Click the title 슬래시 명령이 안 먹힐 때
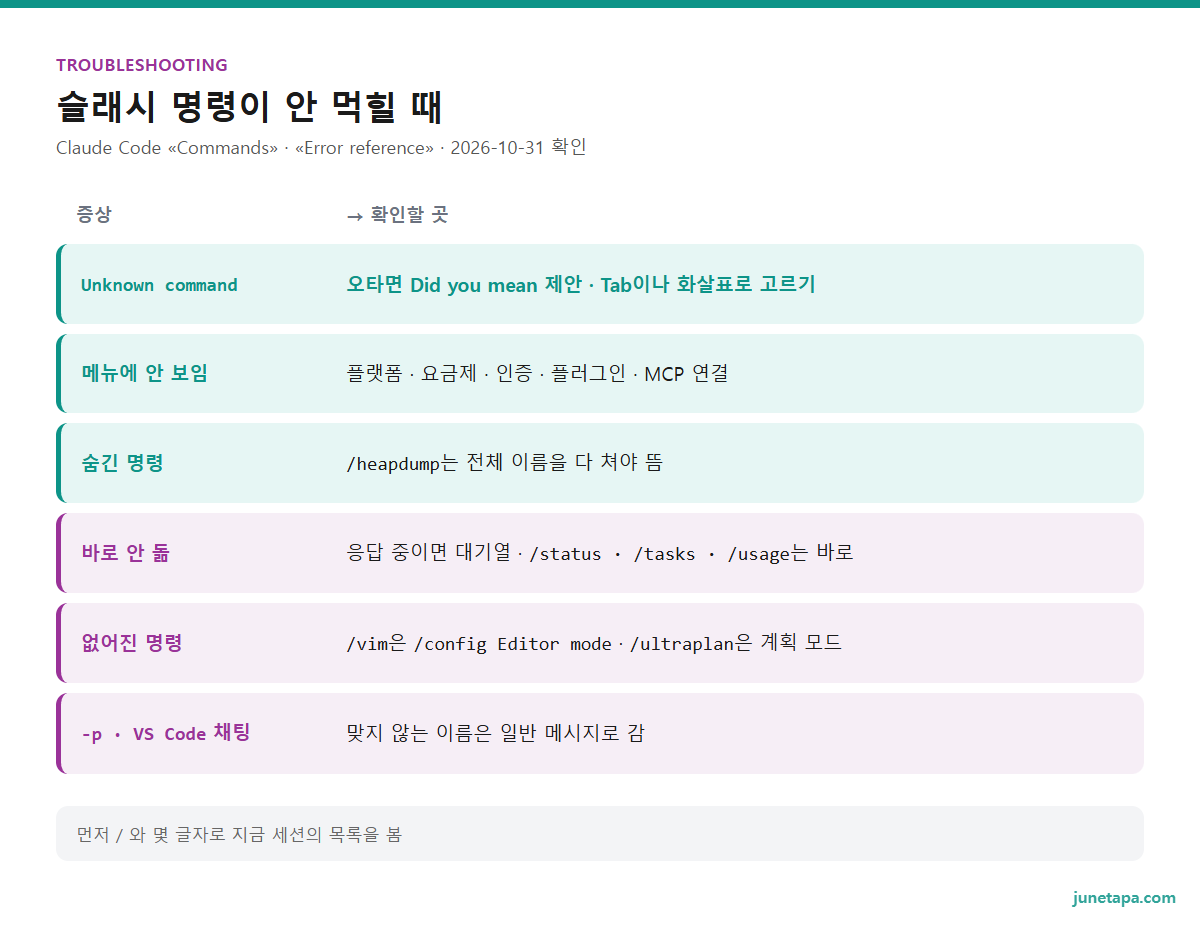1200x925 pixels. point(249,106)
